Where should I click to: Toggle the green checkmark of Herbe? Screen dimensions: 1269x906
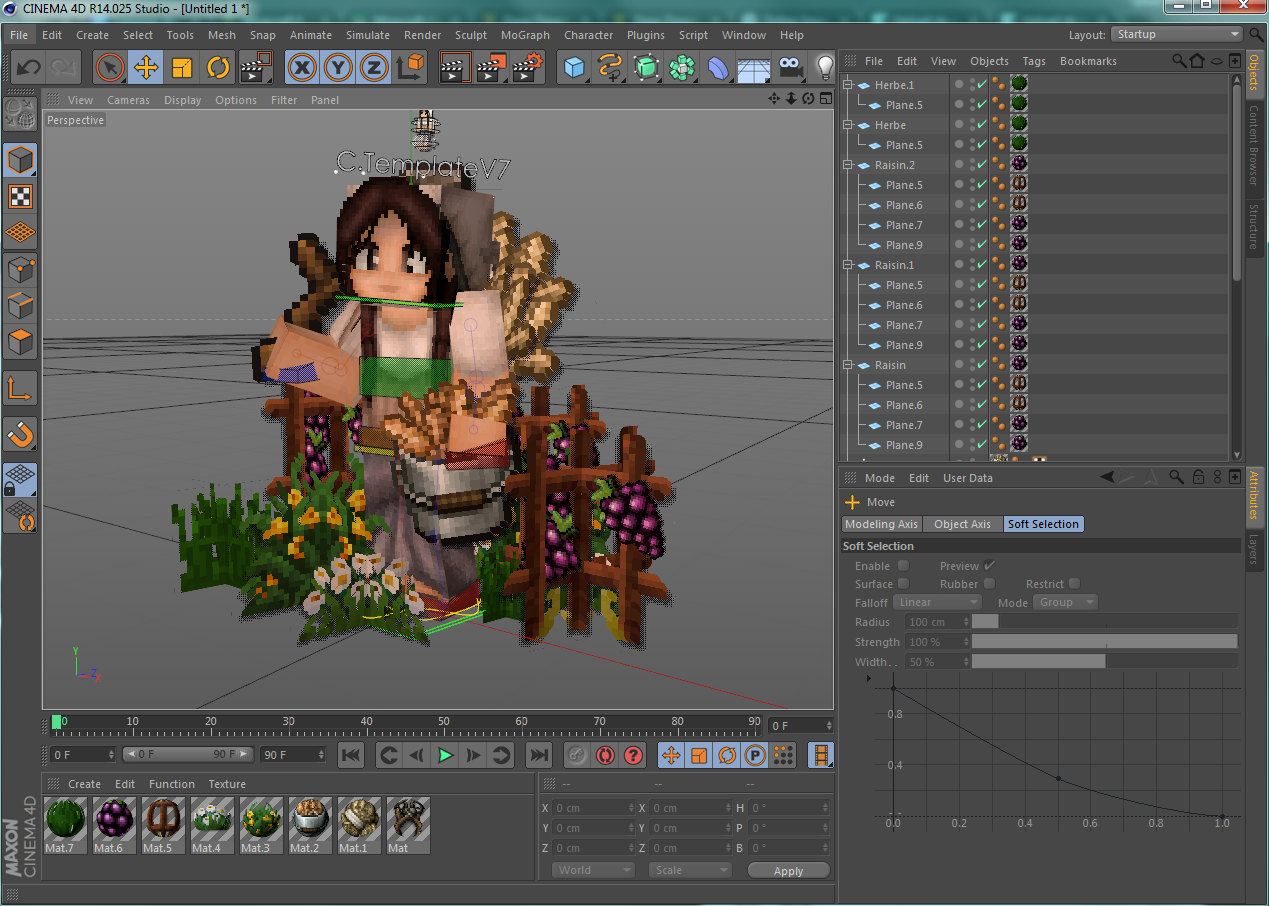[x=982, y=125]
